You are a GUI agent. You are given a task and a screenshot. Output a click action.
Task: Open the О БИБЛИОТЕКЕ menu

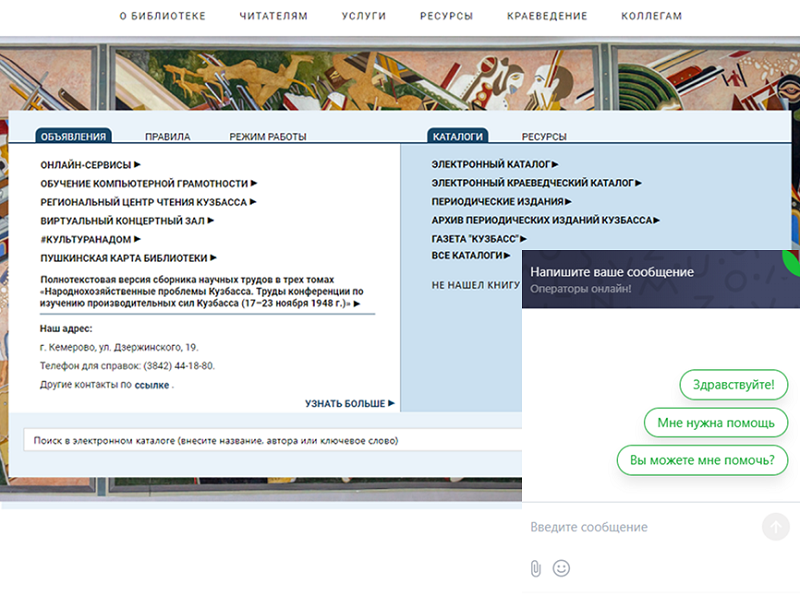(x=162, y=16)
